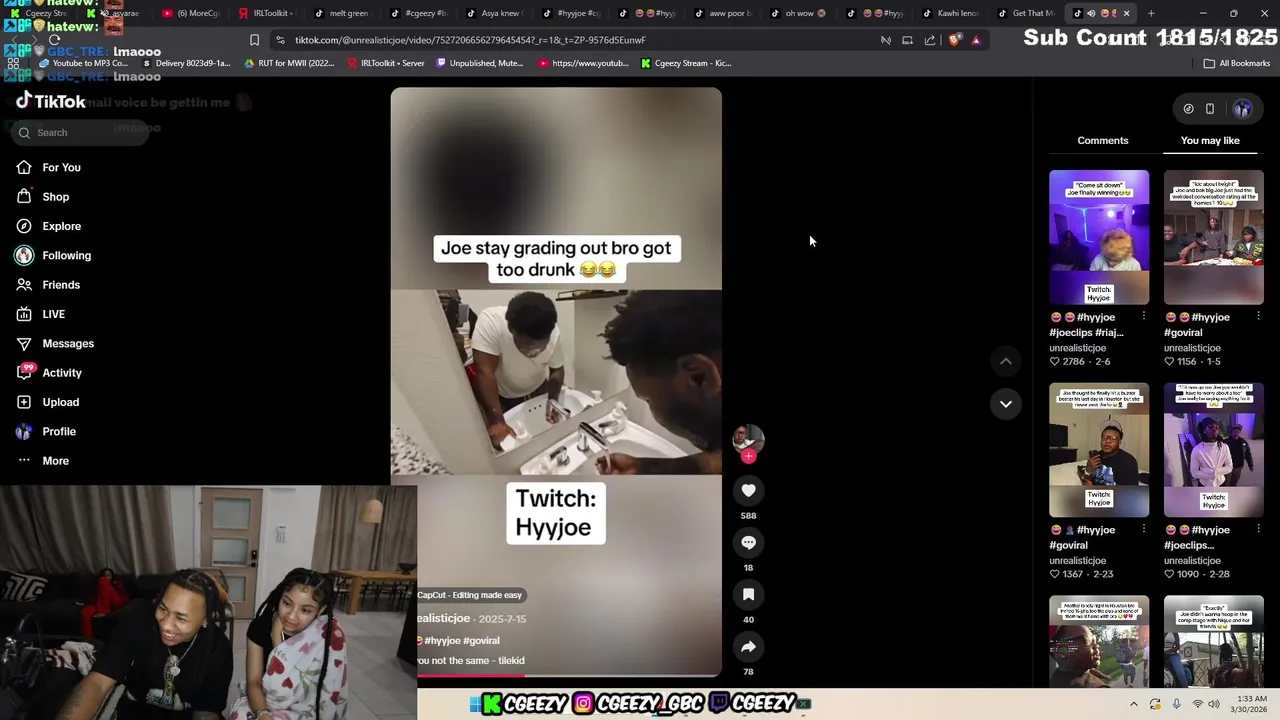The width and height of the screenshot is (1280, 720).
Task: Mute the audio on the active tab
Action: coord(1091,13)
